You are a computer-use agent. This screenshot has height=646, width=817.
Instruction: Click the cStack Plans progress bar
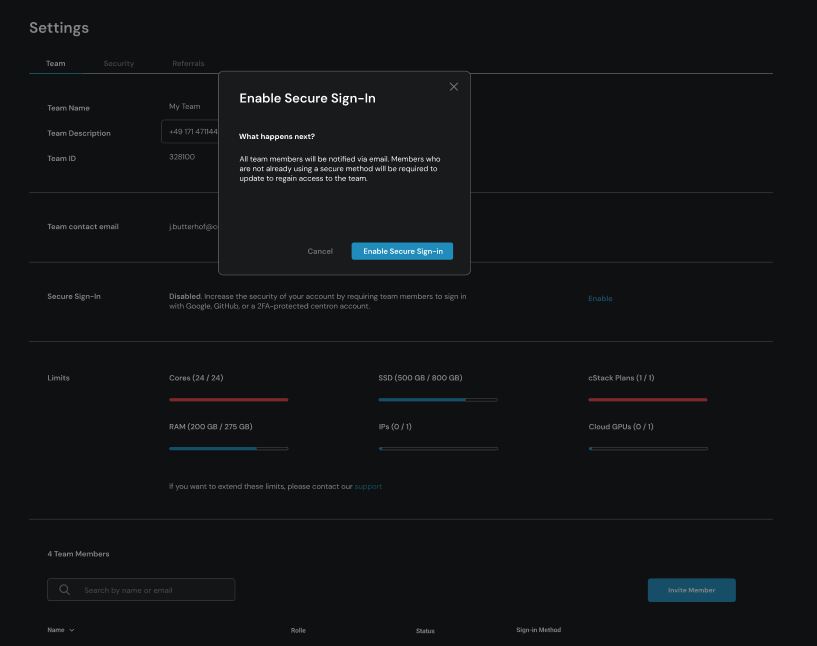[x=647, y=400]
